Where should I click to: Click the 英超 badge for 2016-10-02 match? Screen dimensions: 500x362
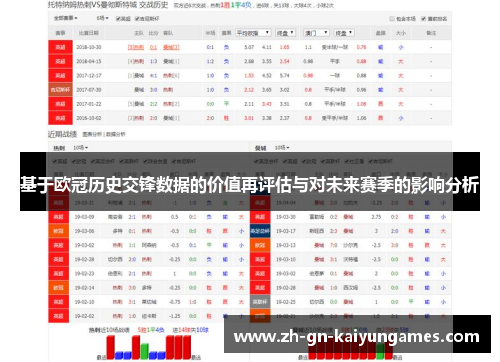[60, 118]
